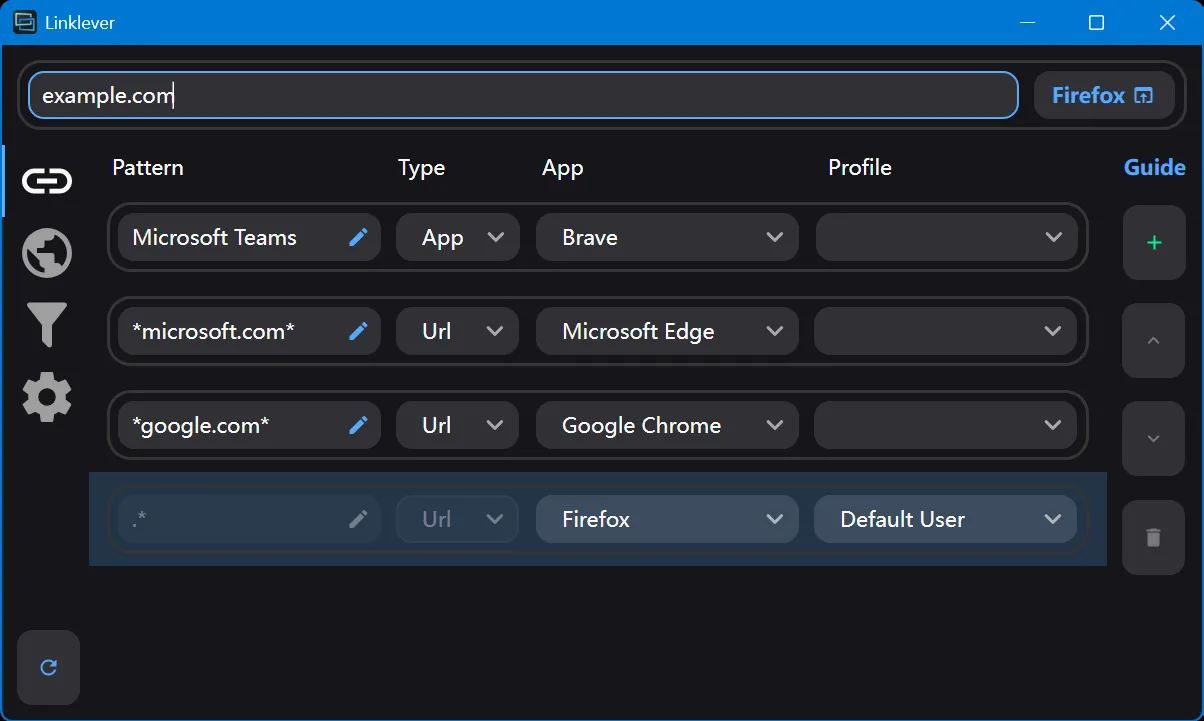Viewport: 1204px width, 721px height.
Task: Open the Brave app dropdown
Action: pos(667,237)
